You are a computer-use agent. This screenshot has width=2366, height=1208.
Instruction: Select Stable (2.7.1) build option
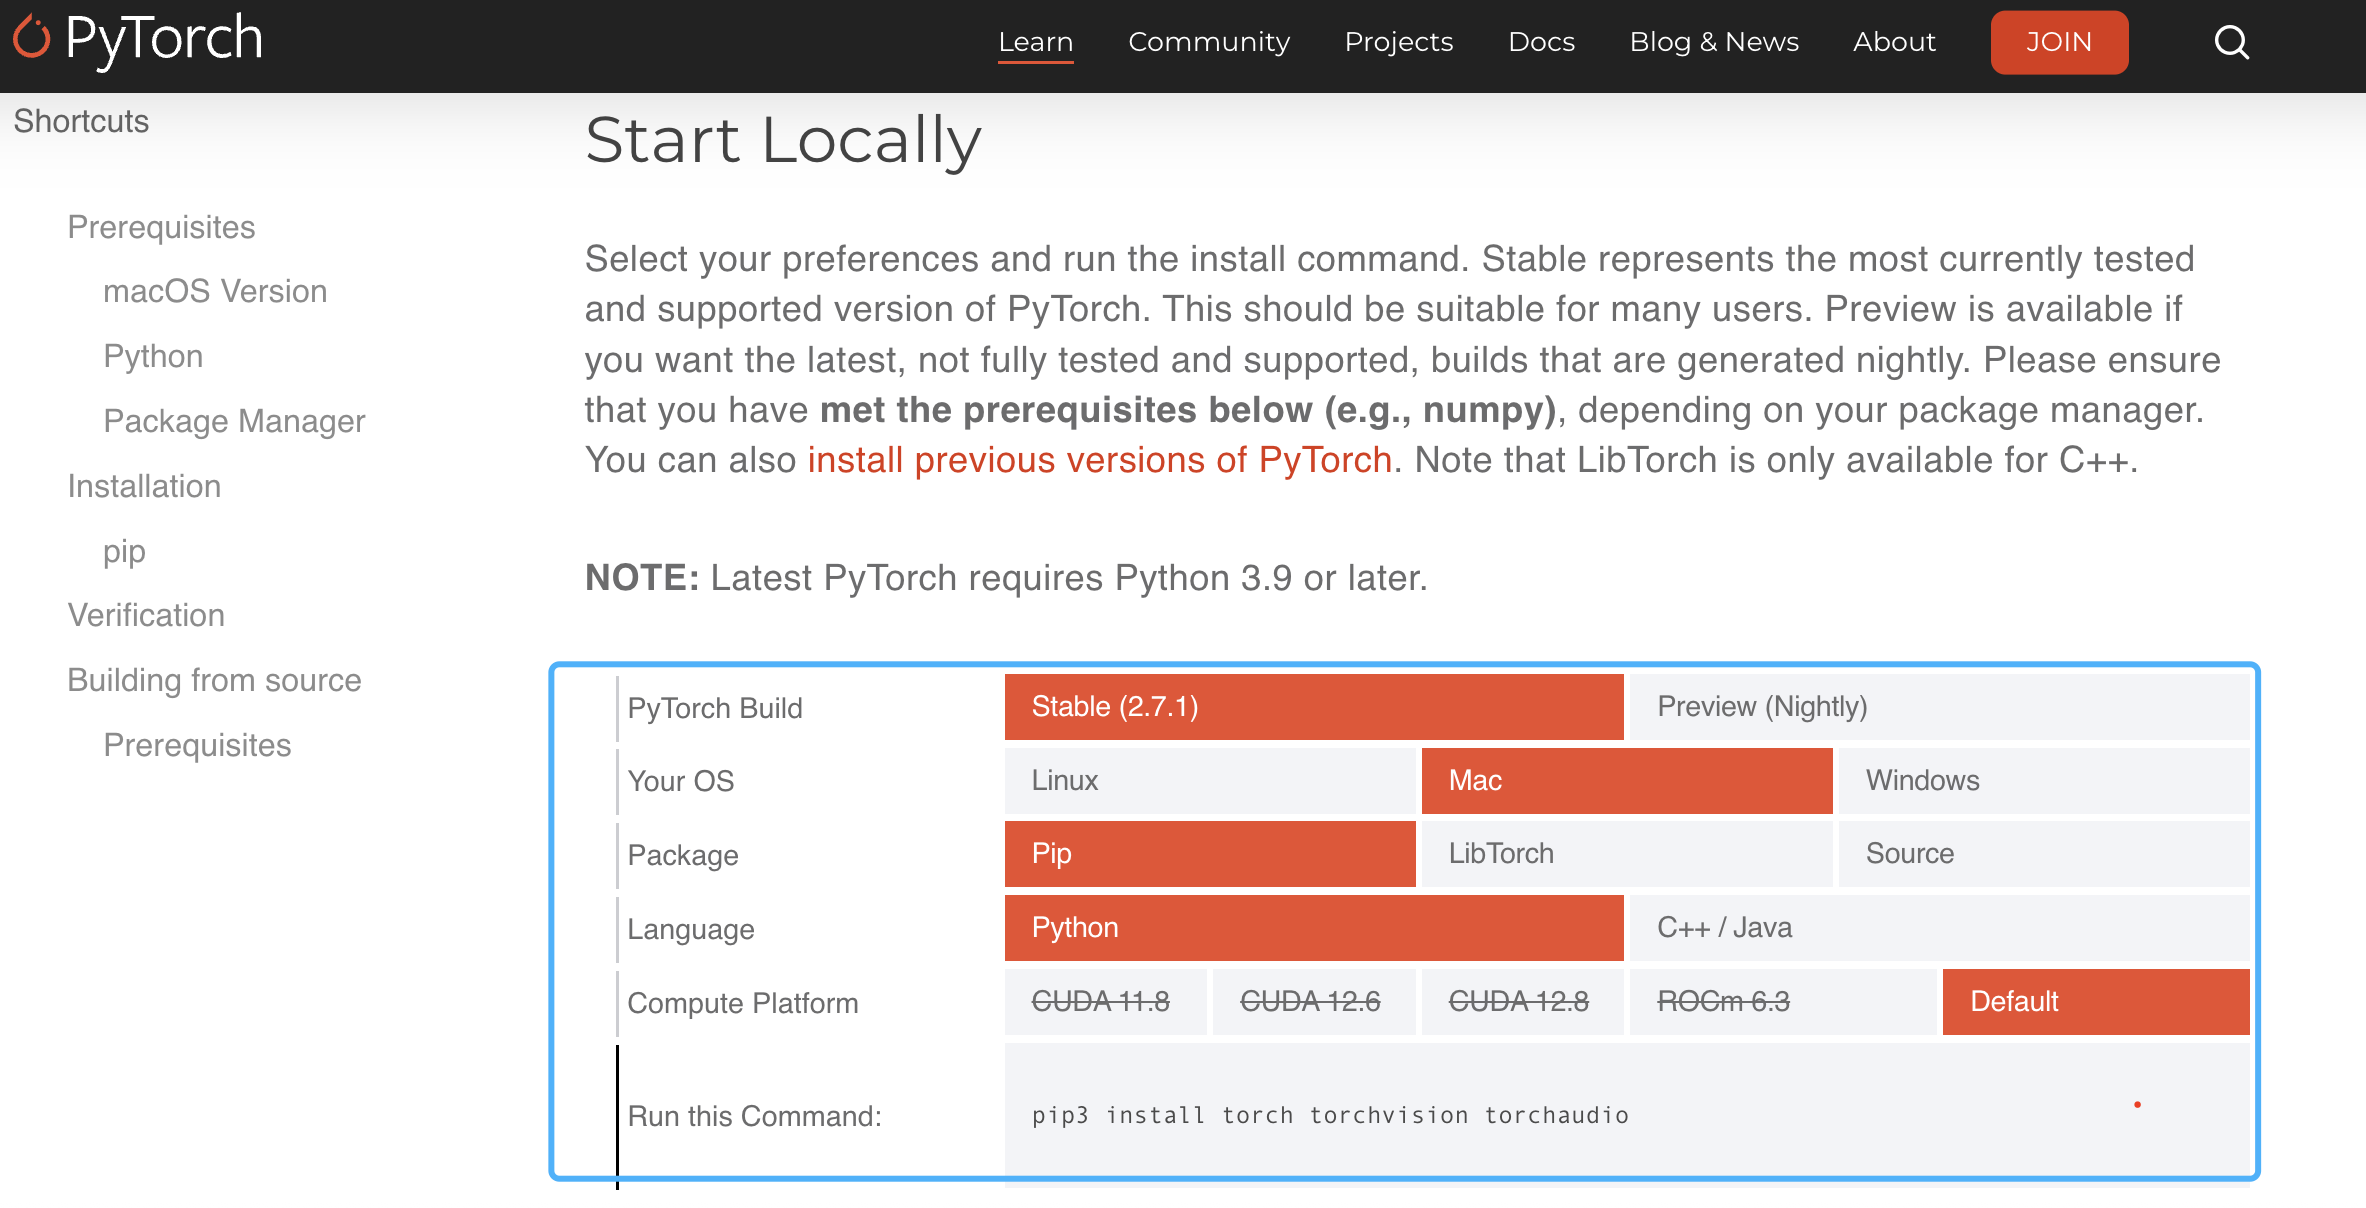pyautogui.click(x=1313, y=707)
